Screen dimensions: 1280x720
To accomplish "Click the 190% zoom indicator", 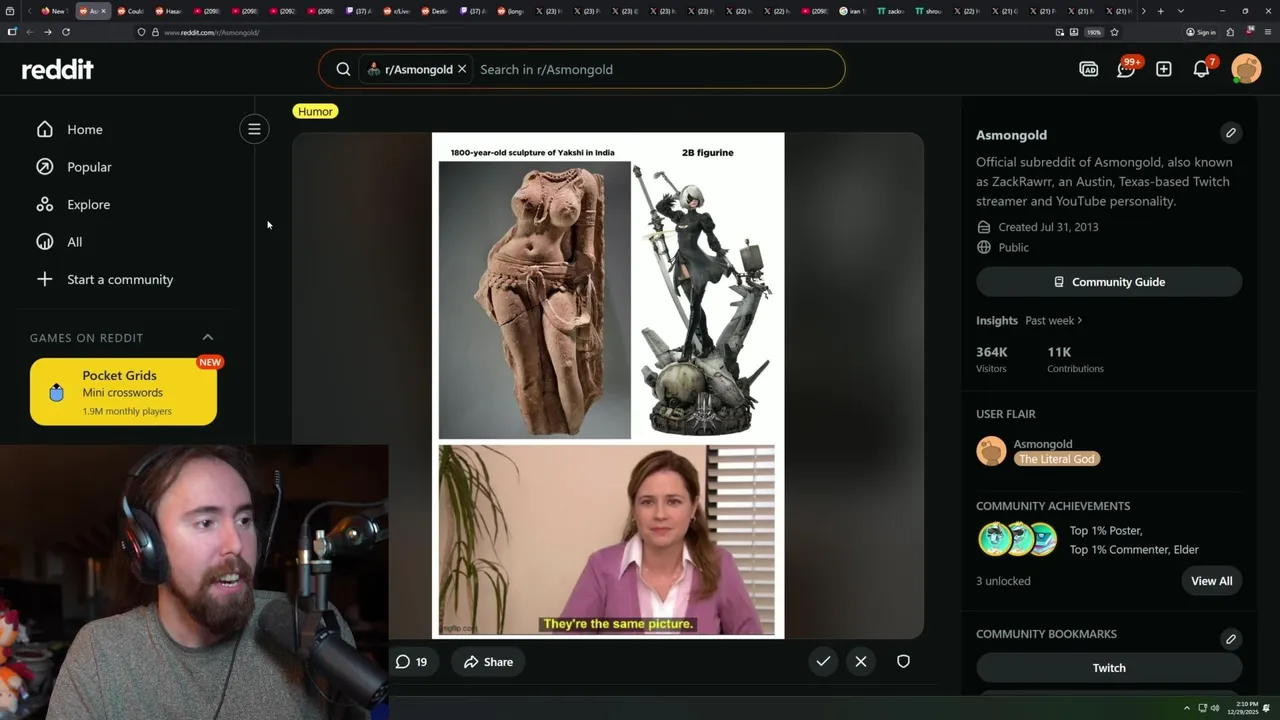I will (1094, 32).
